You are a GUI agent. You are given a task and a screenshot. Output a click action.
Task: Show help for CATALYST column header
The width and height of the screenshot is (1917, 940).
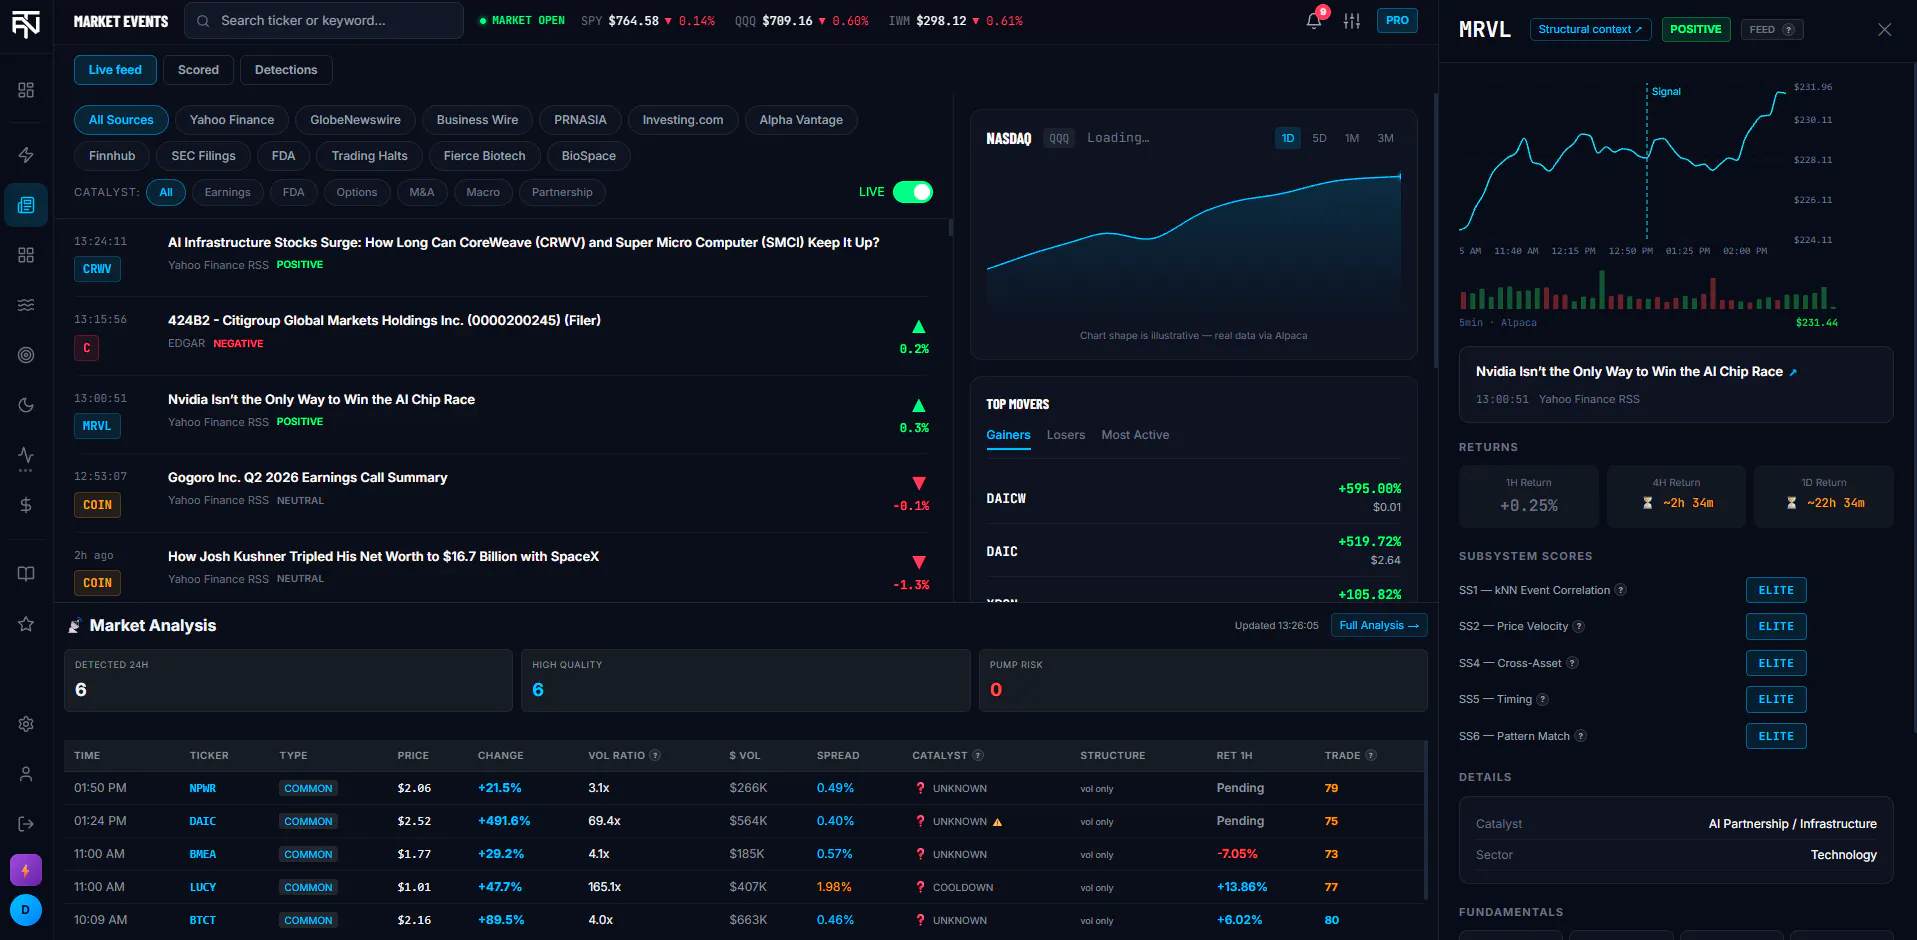(978, 756)
